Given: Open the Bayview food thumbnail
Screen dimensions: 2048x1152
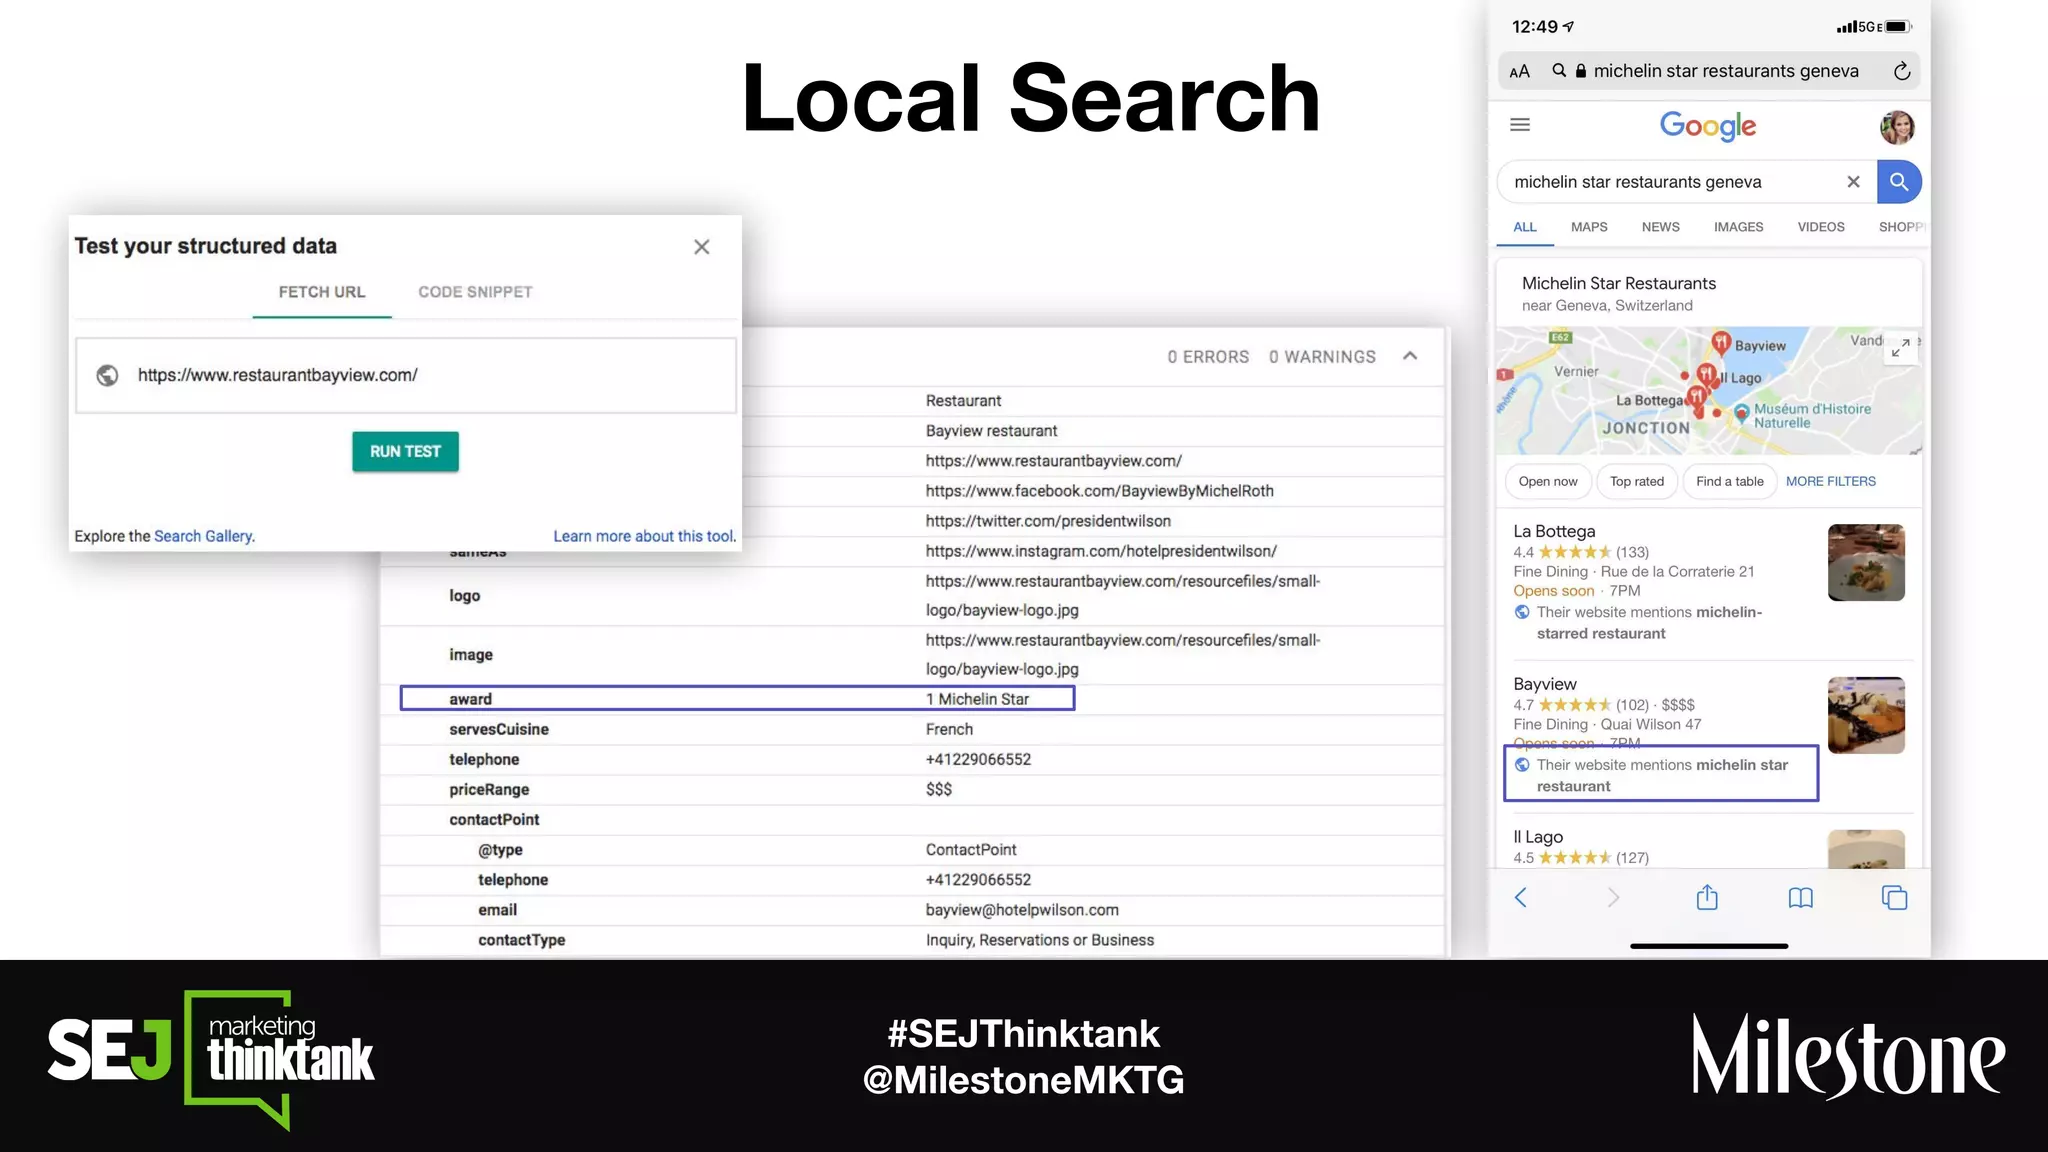Looking at the screenshot, I should 1866,715.
